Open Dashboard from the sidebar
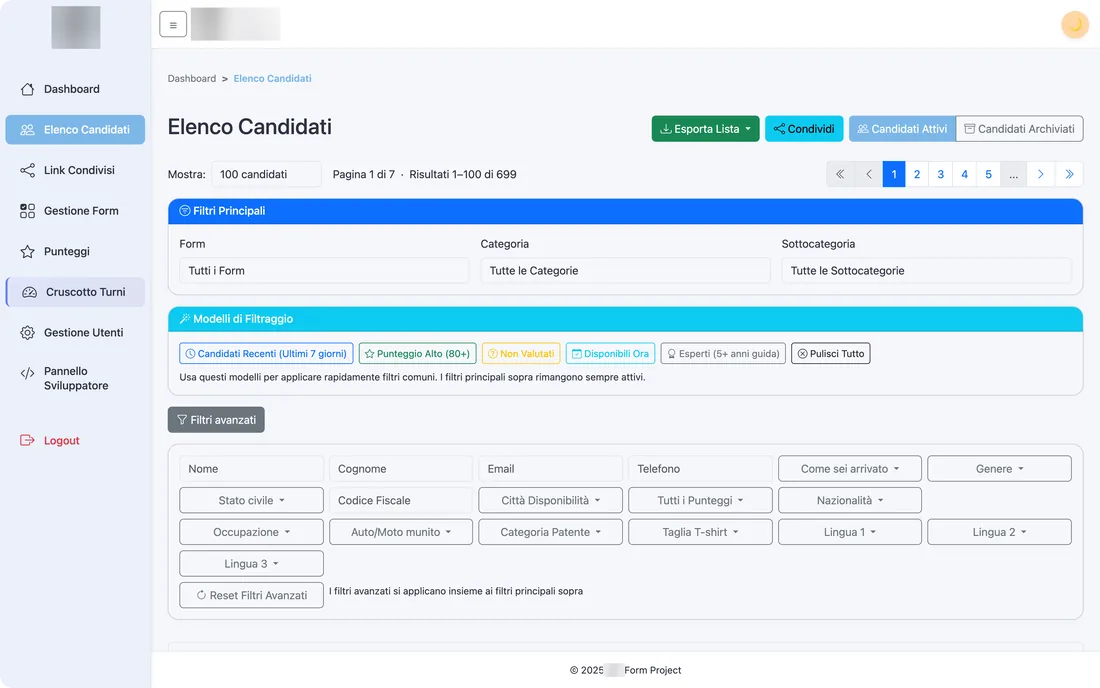 (75, 89)
